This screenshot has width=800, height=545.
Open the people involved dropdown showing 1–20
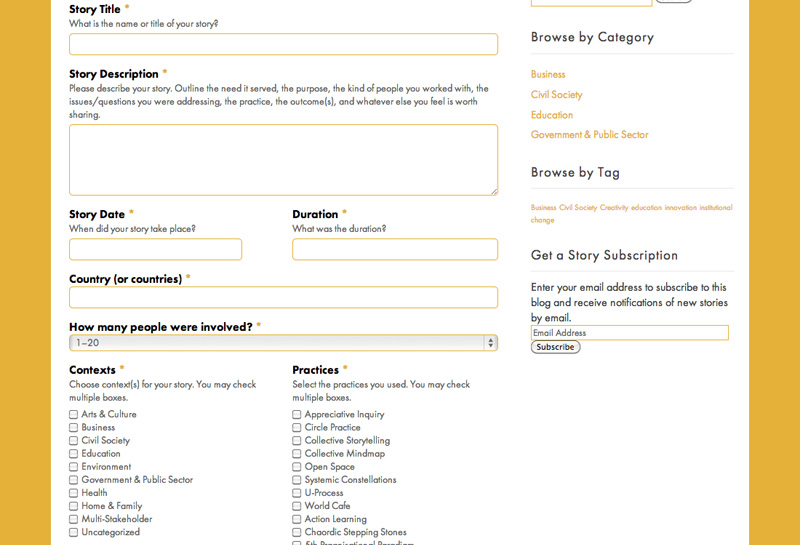click(283, 343)
